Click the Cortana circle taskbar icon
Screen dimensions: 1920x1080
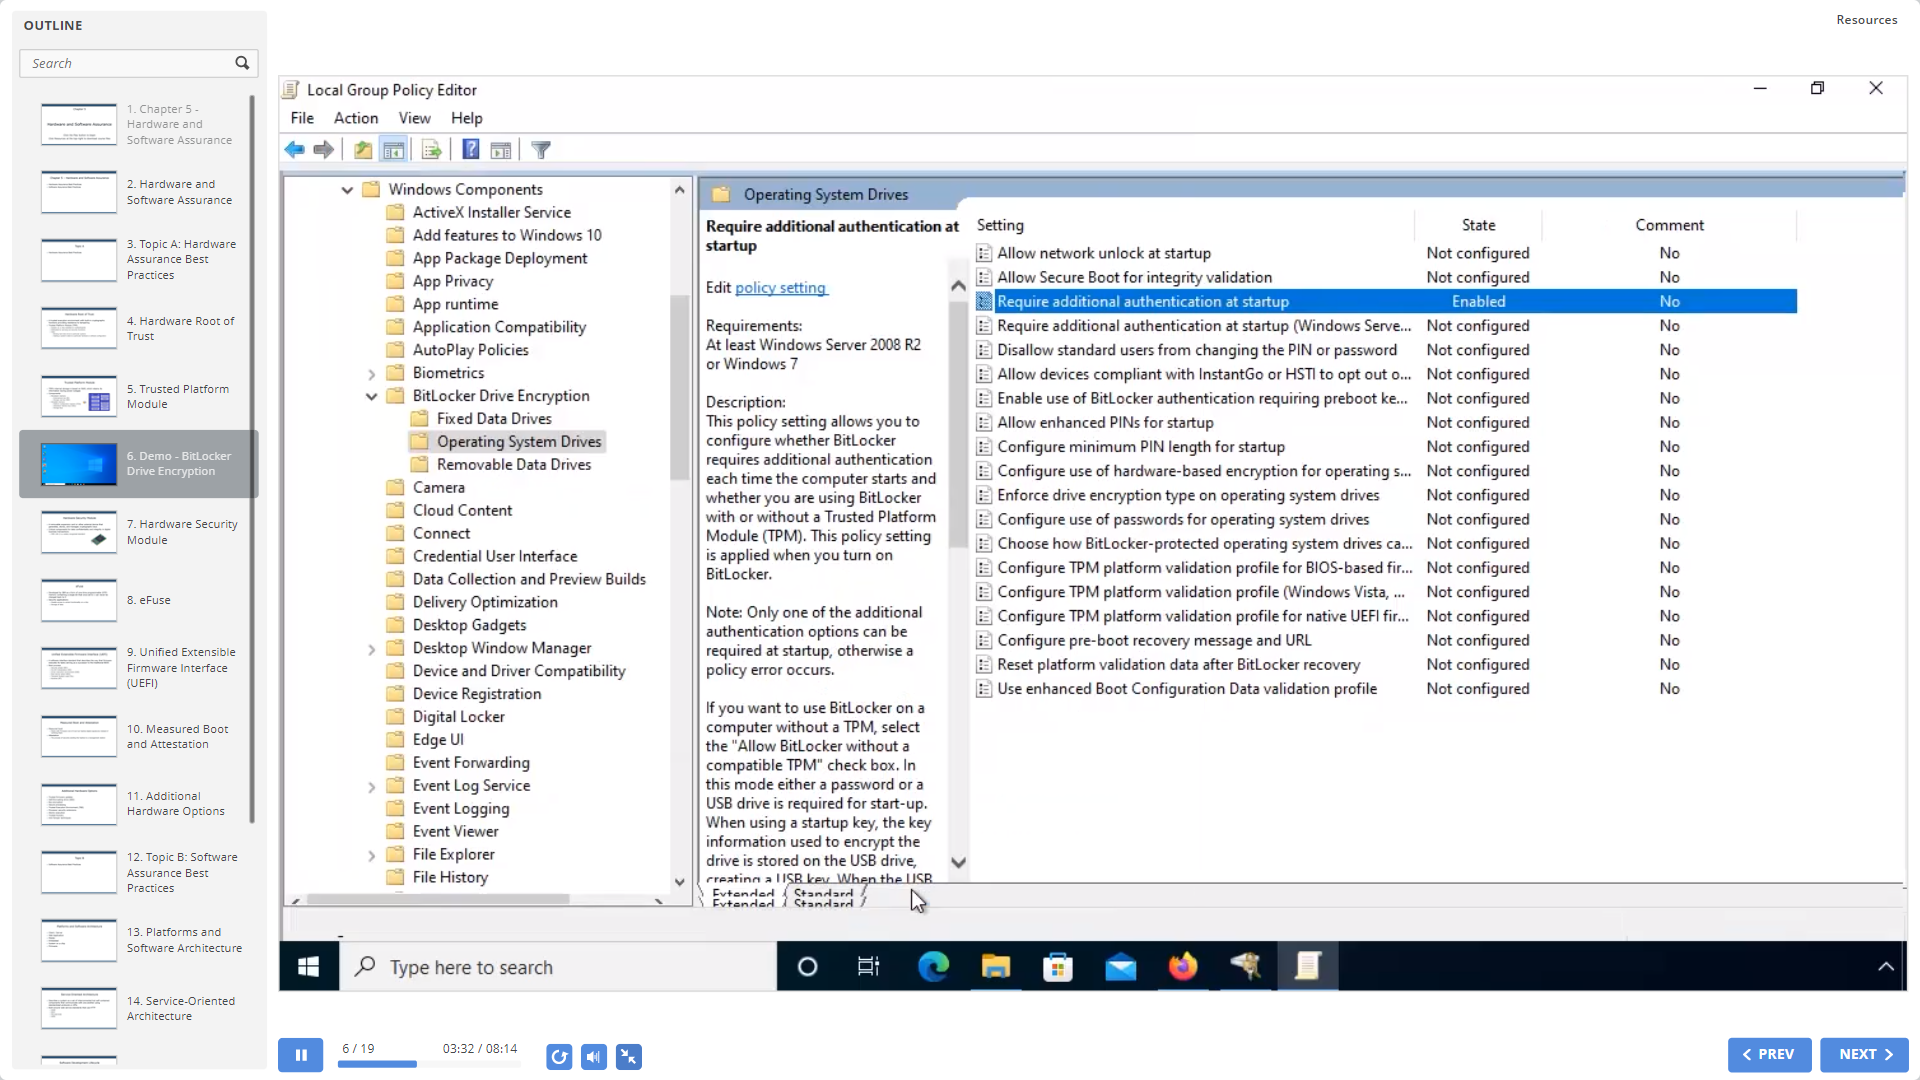(x=807, y=967)
